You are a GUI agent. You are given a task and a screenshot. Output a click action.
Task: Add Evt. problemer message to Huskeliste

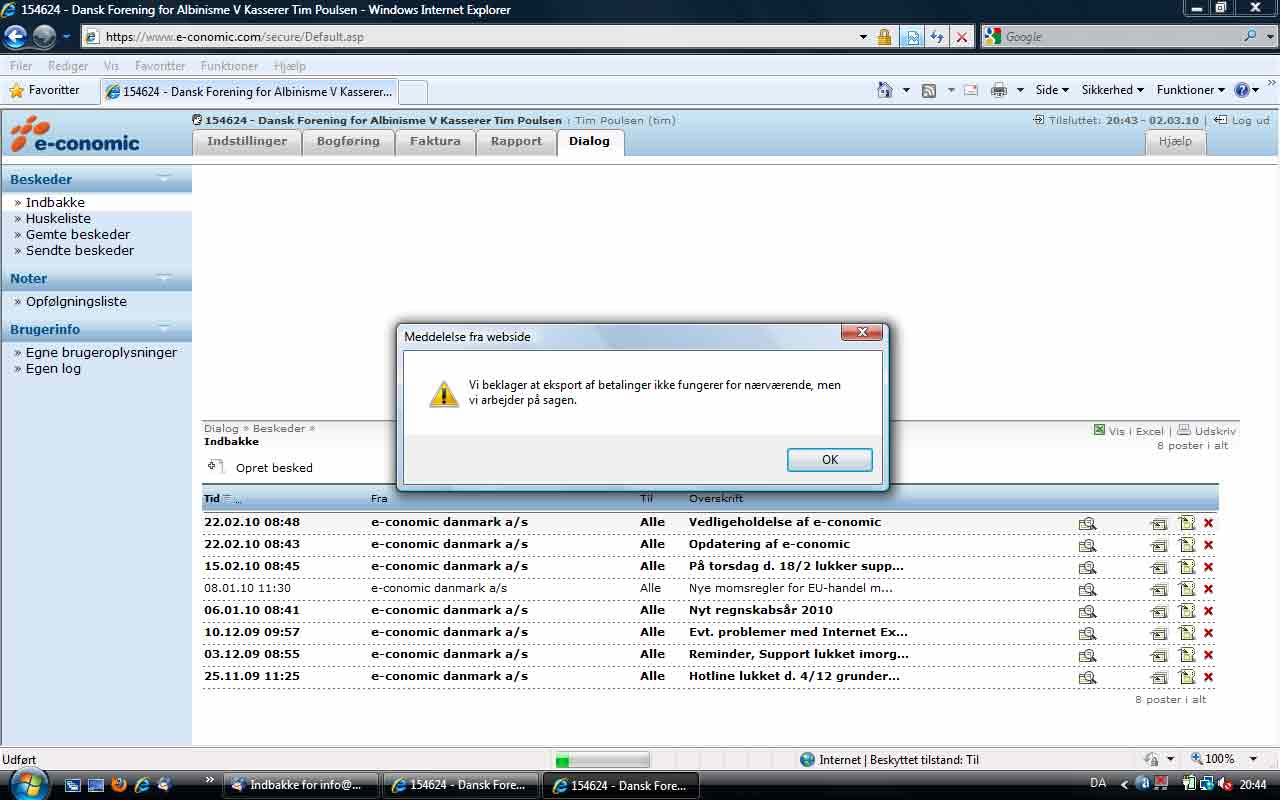pos(1187,633)
